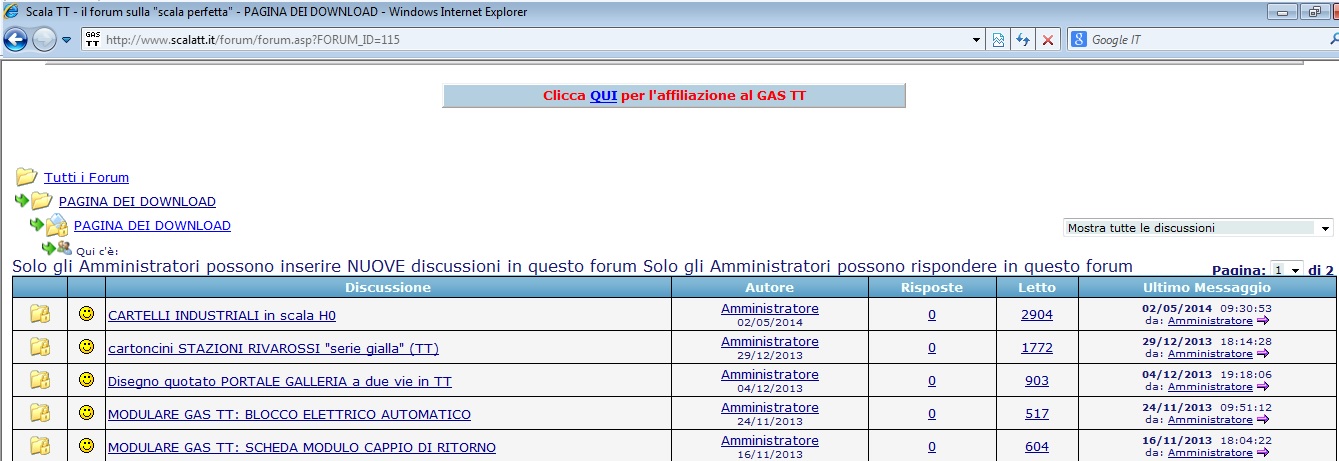Open the Tutti i Forum link

coord(86,177)
